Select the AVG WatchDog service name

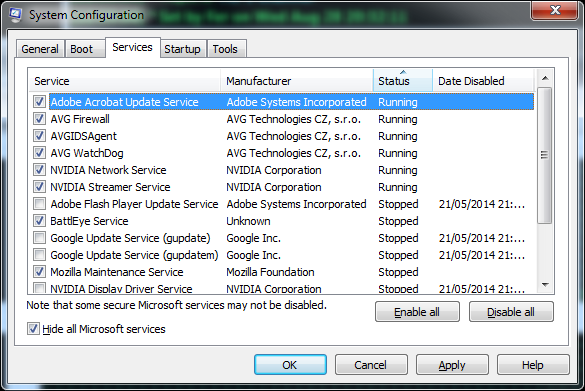tap(87, 153)
